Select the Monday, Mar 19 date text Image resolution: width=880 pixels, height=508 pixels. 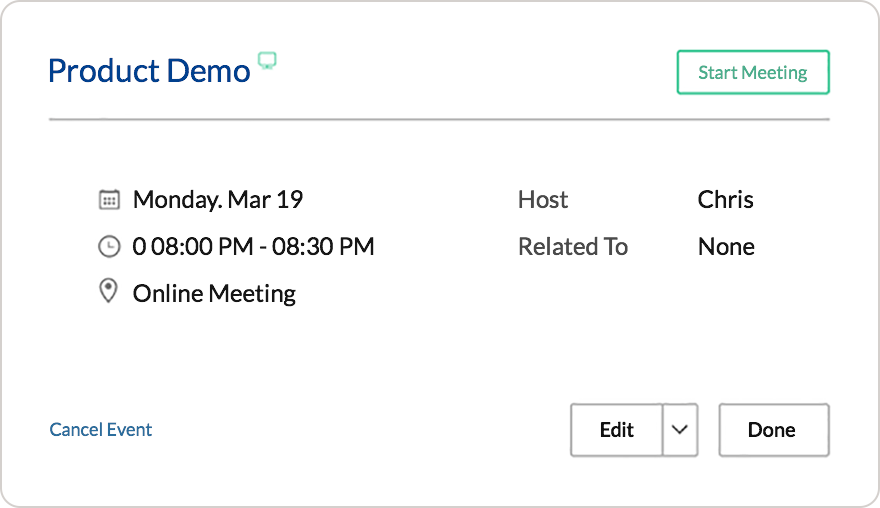tap(218, 199)
